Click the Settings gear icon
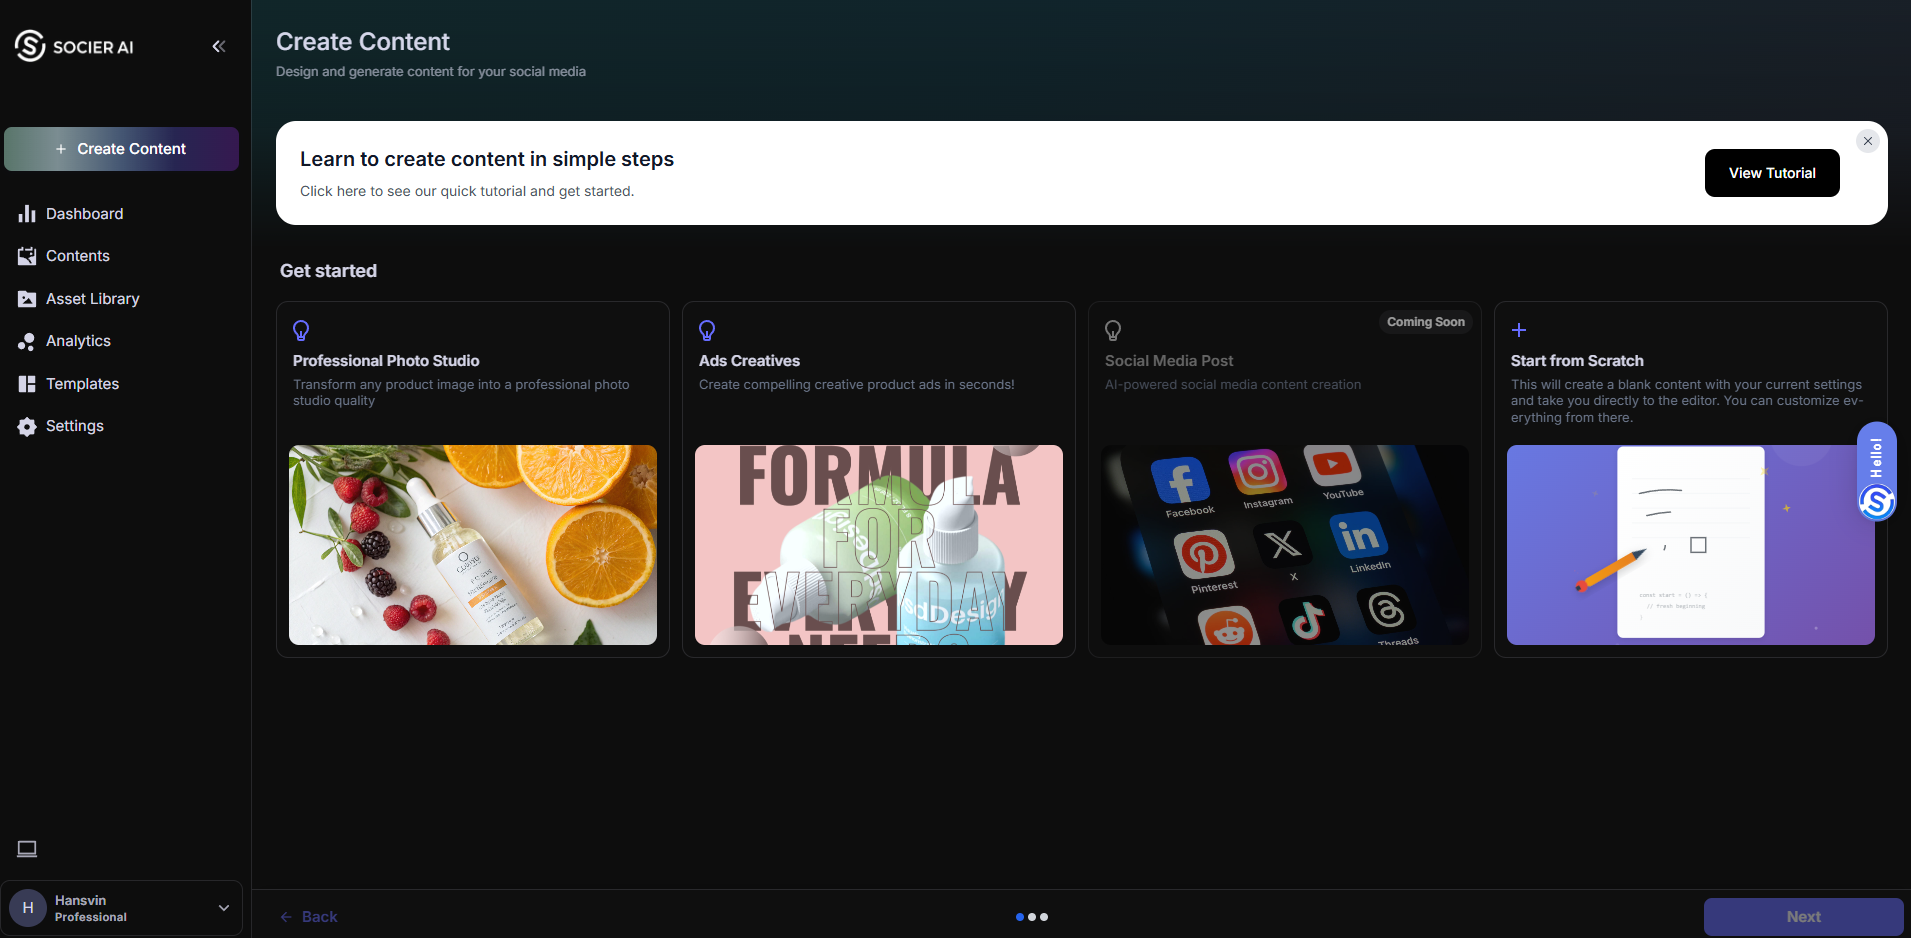Viewport: 1911px width, 938px height. tap(27, 426)
